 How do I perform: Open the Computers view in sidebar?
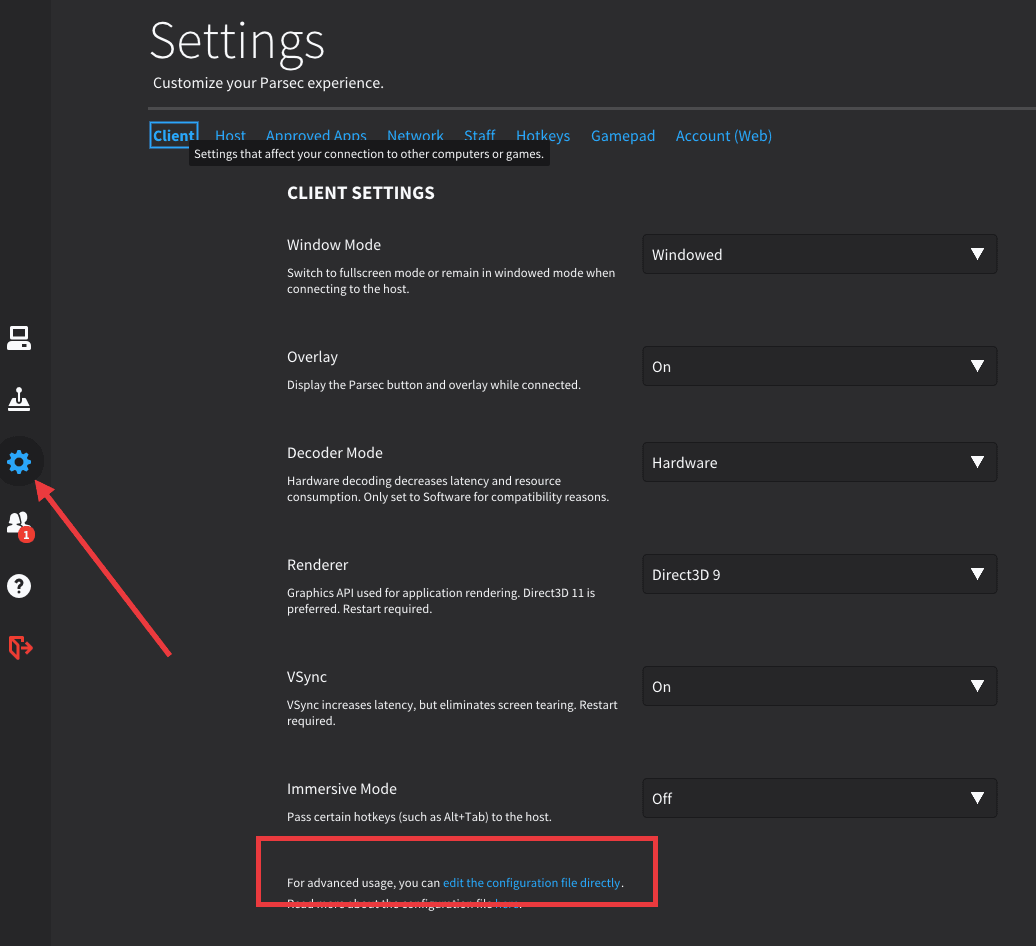(x=19, y=339)
